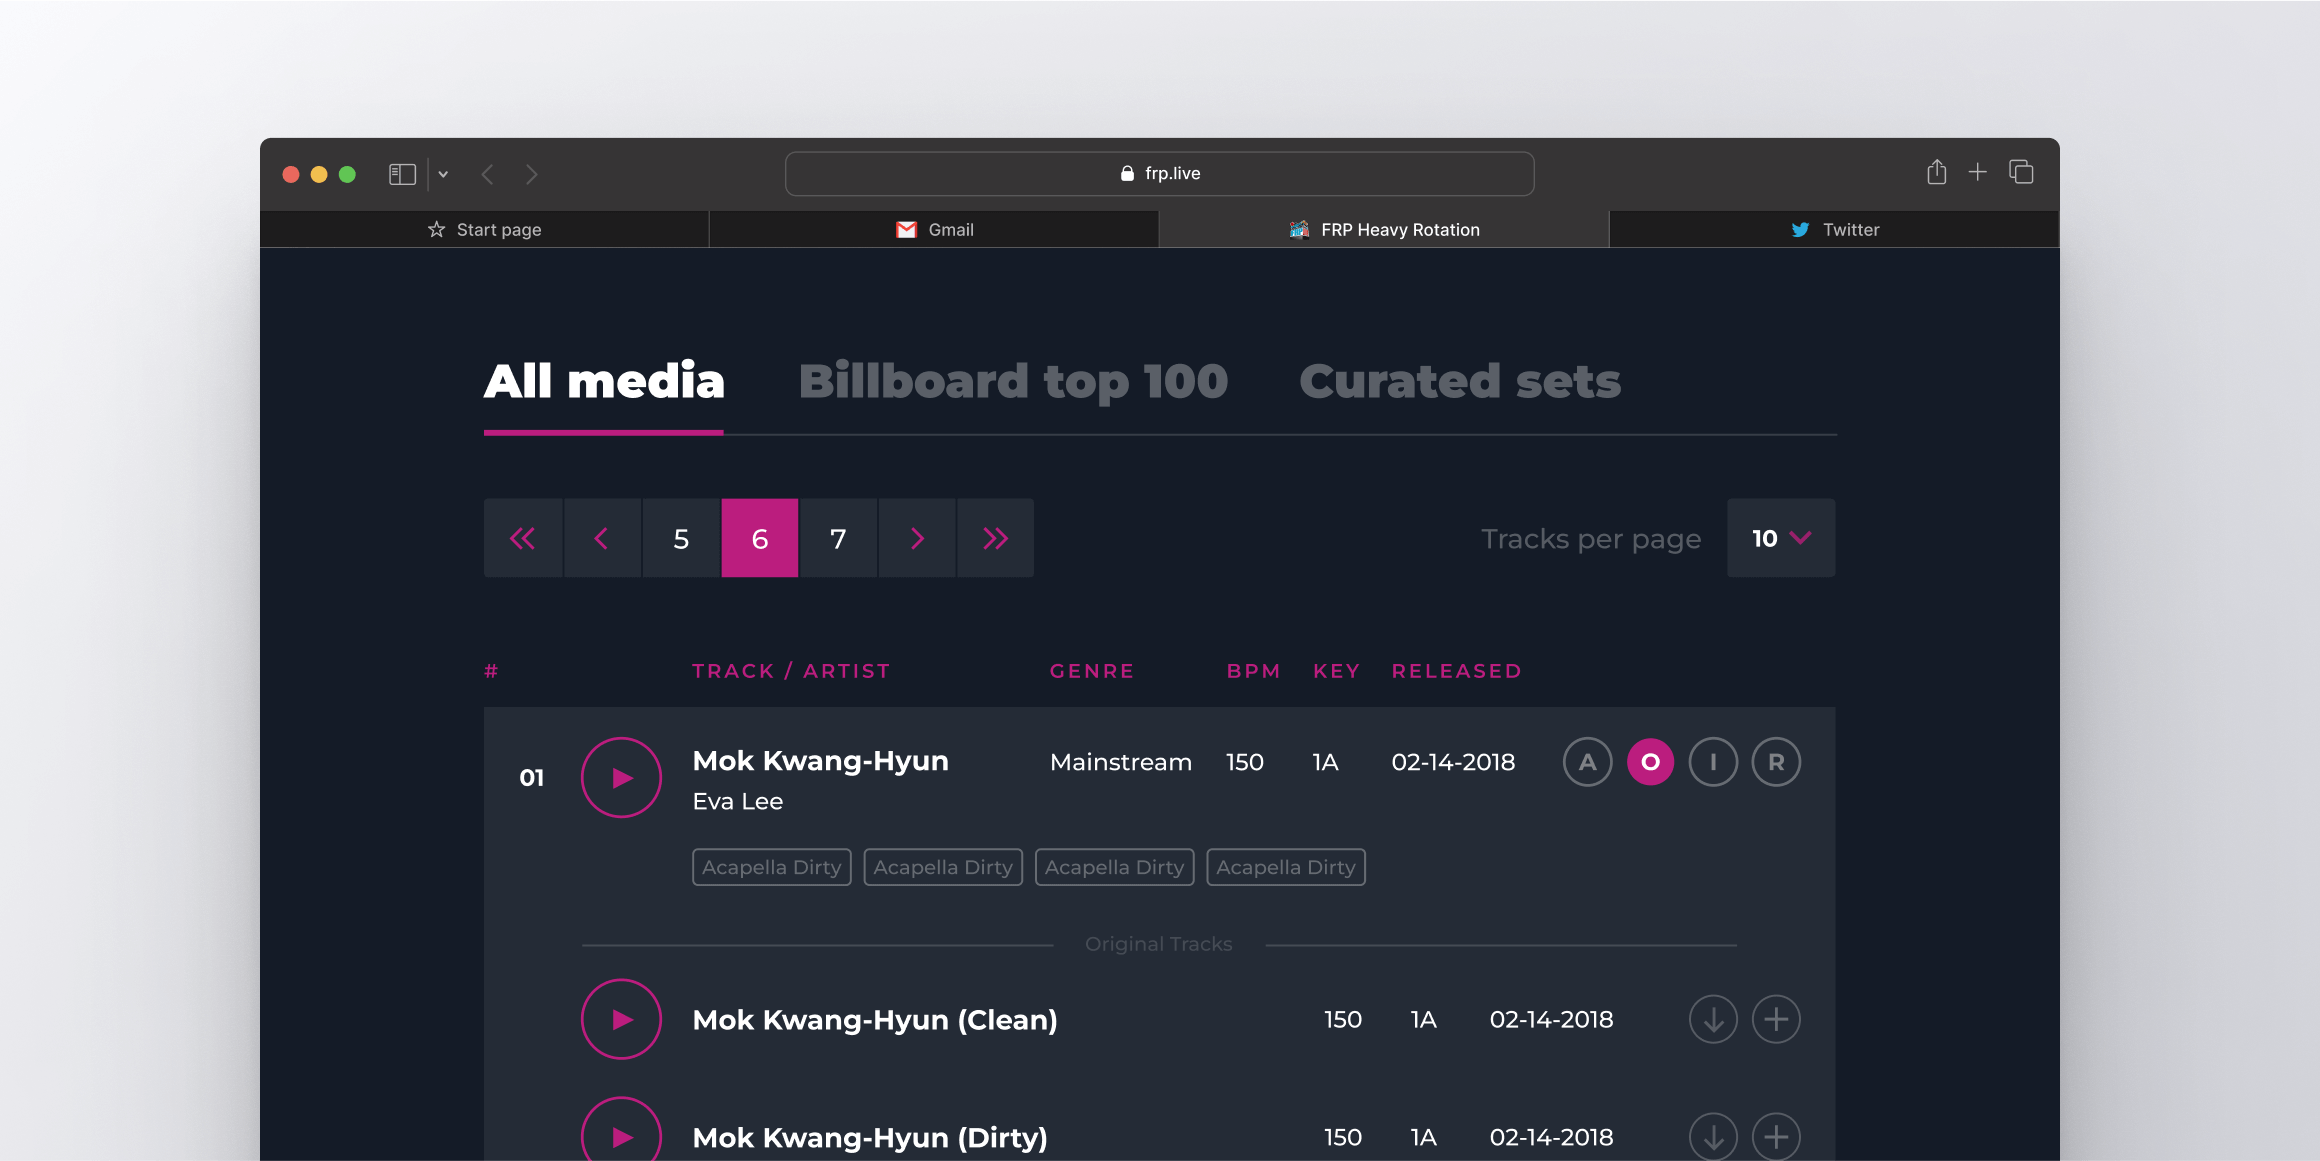Add Mok Kwang-Hyun (Clean) with plus icon
Screen dimensions: 2320x1161
click(1776, 1019)
